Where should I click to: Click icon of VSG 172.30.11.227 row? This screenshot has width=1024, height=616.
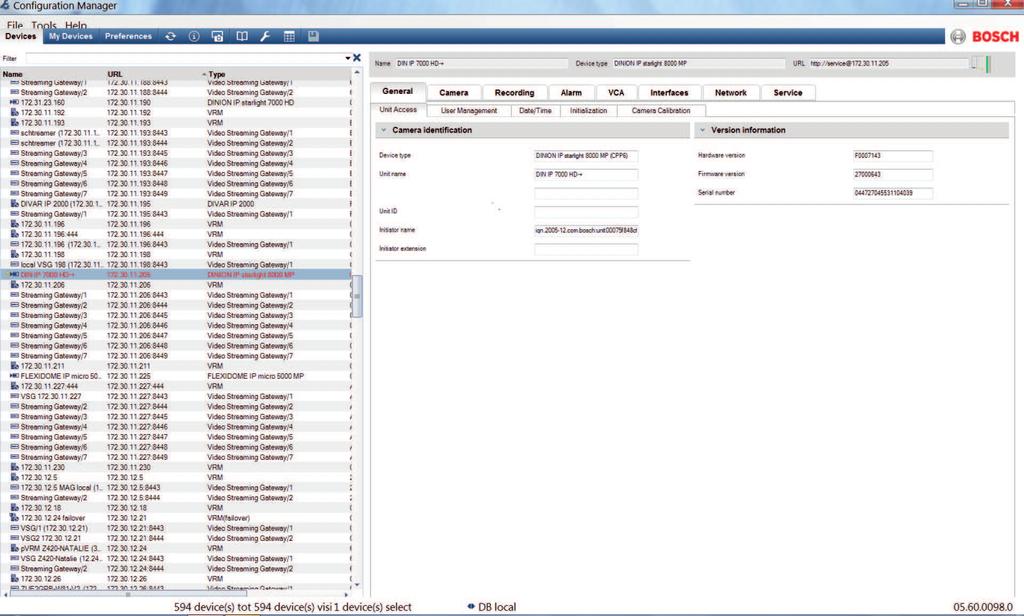(x=14, y=397)
